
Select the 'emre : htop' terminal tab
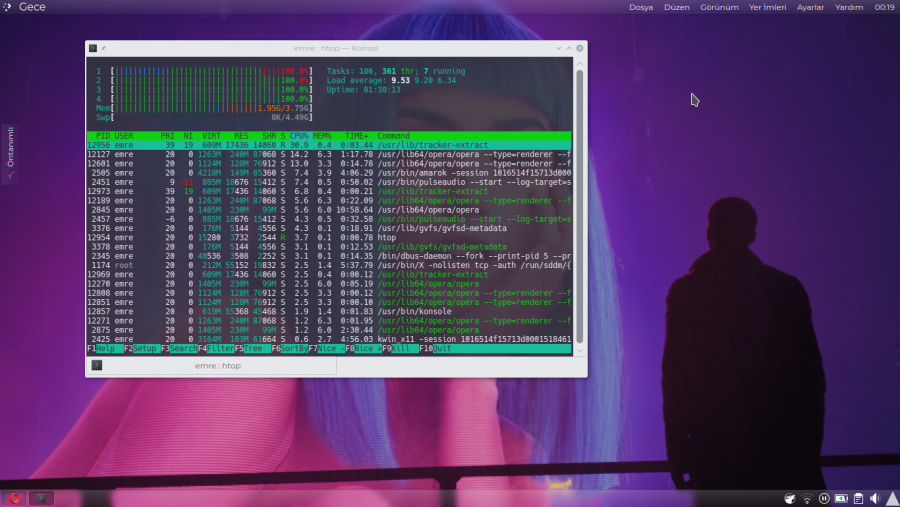pyautogui.click(x=218, y=366)
